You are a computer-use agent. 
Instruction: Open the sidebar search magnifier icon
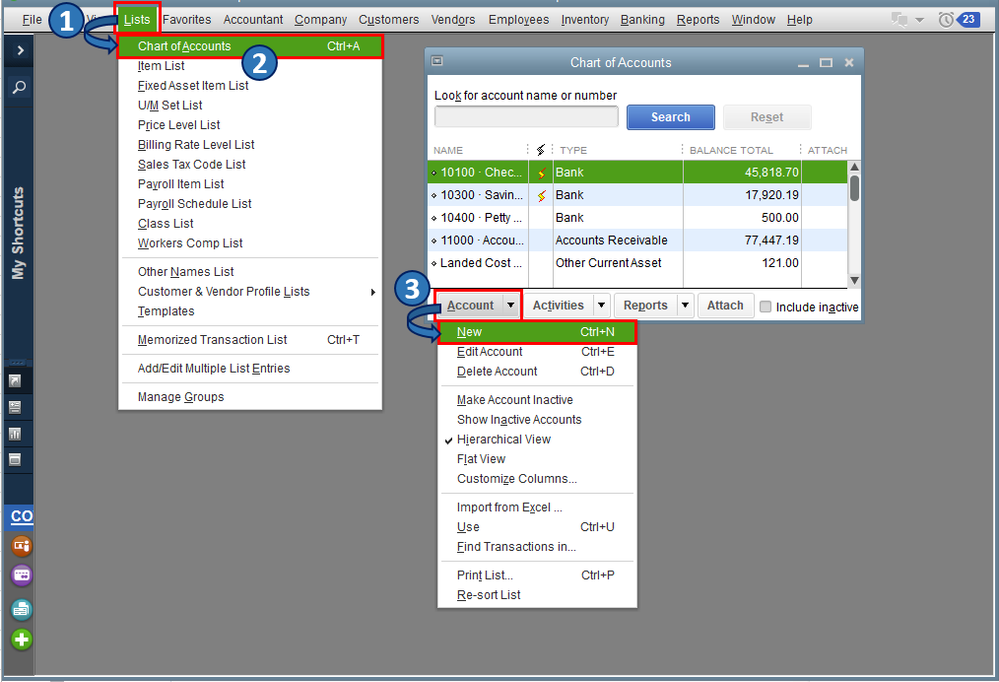(19, 87)
